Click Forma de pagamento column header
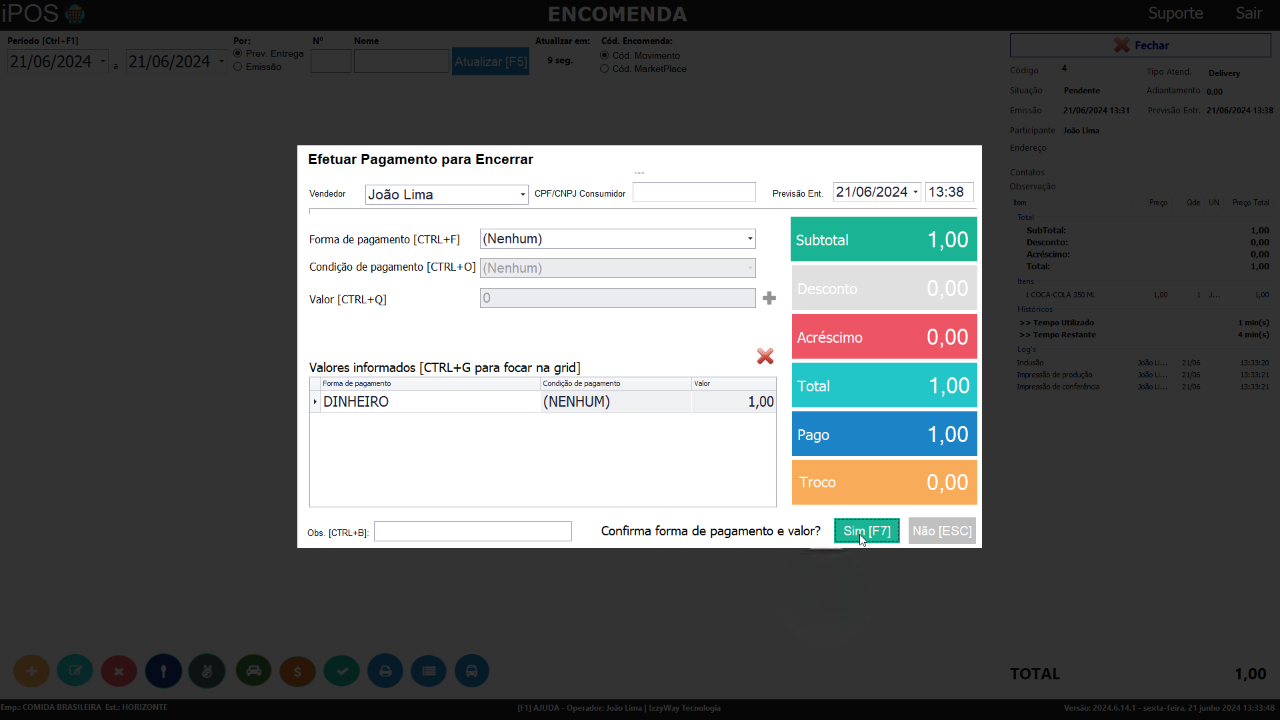This screenshot has height=720, width=1280. (430, 384)
